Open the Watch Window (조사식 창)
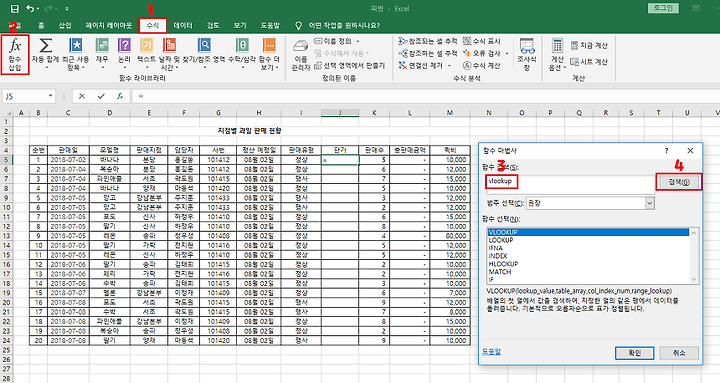Image resolution: width=720 pixels, height=383 pixels. pos(527,55)
